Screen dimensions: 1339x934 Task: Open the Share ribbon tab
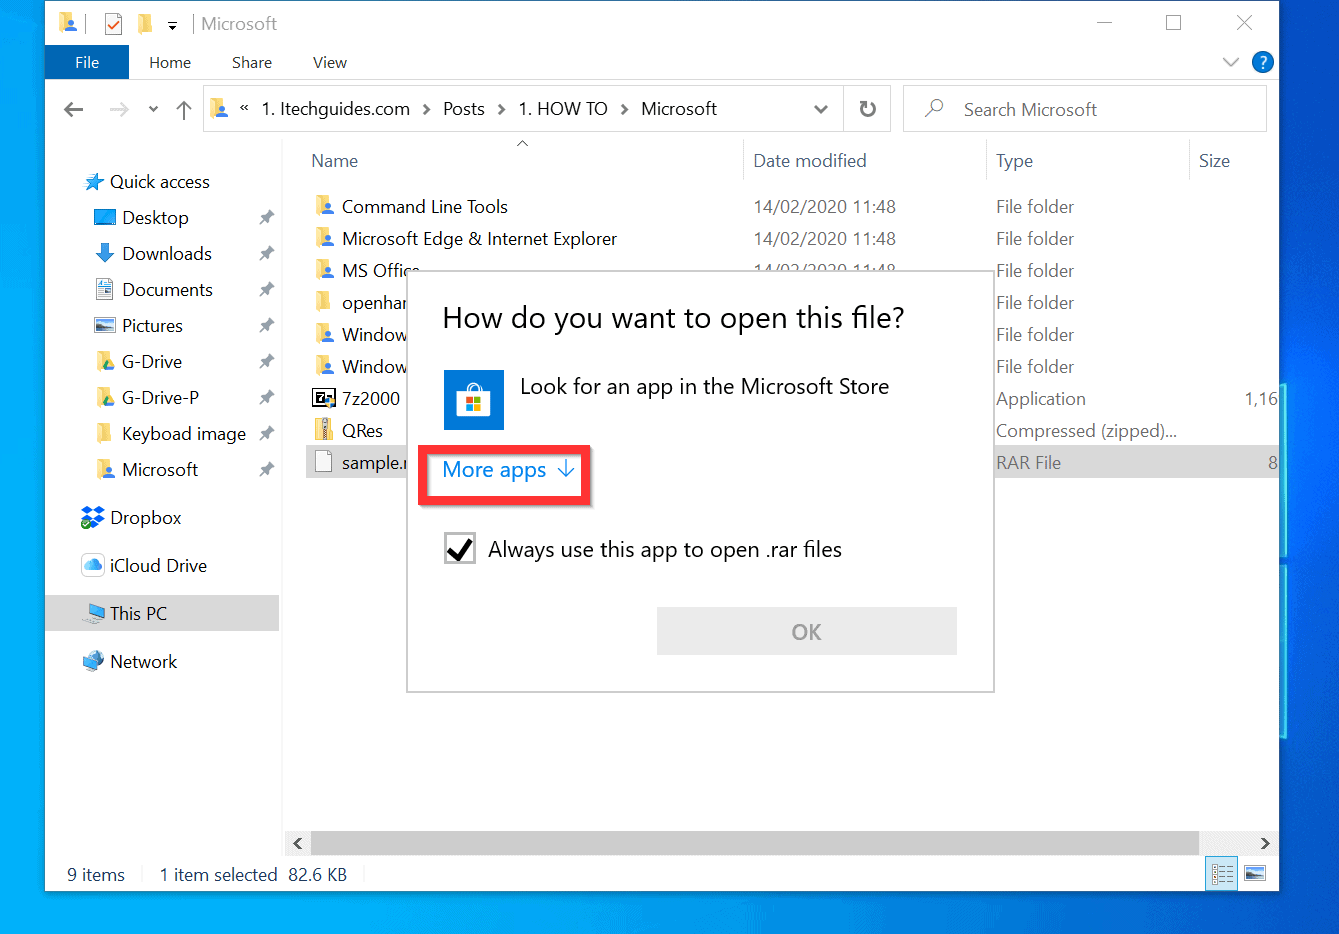click(251, 62)
